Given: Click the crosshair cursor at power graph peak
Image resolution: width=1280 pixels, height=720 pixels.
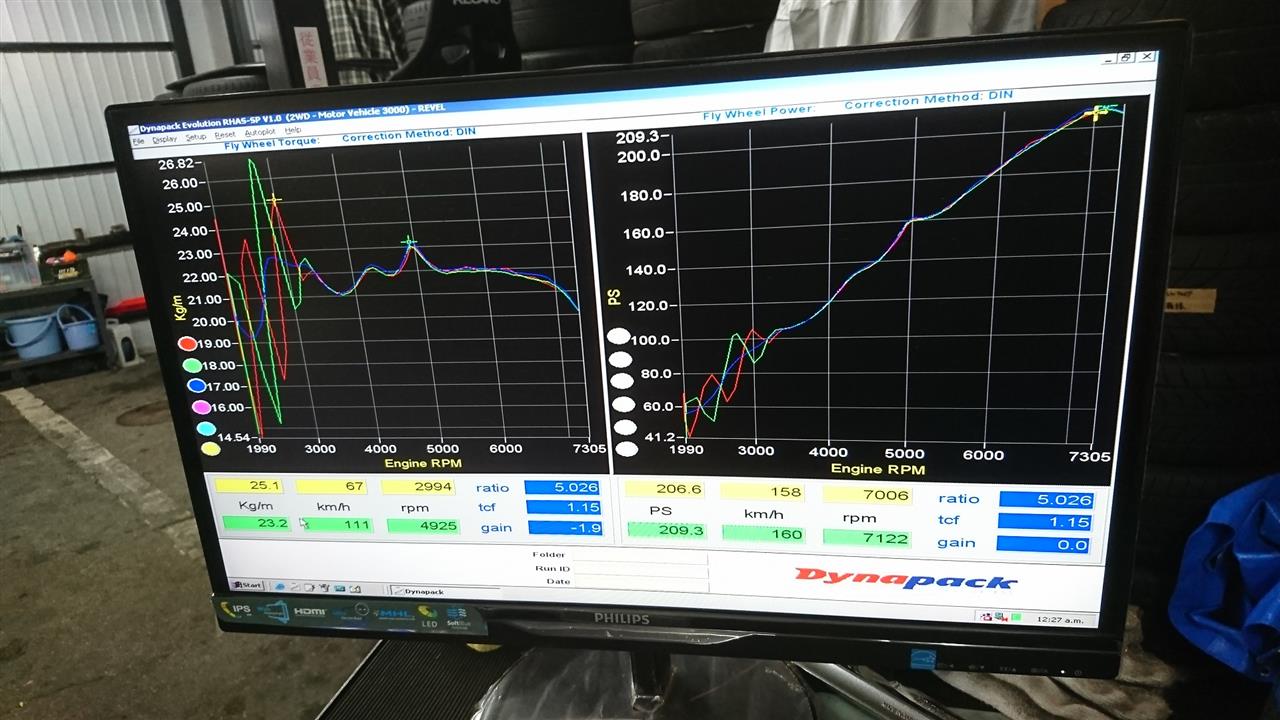Looking at the screenshot, I should (1098, 112).
